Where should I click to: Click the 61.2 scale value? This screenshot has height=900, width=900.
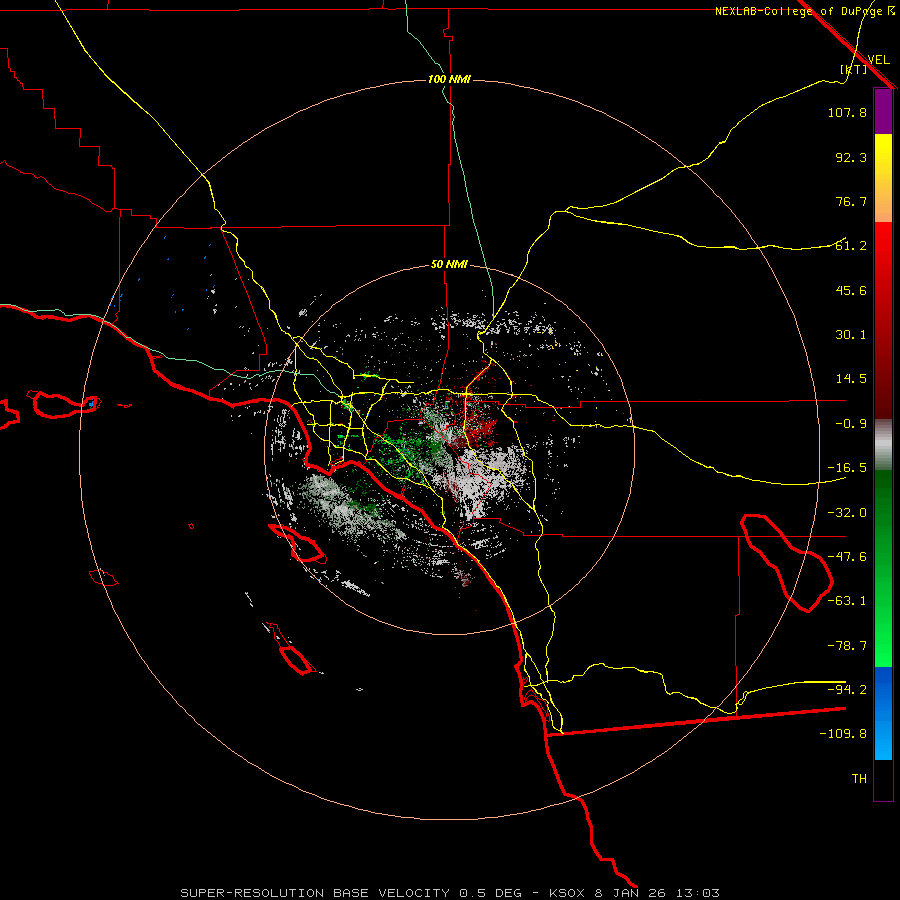tap(851, 246)
